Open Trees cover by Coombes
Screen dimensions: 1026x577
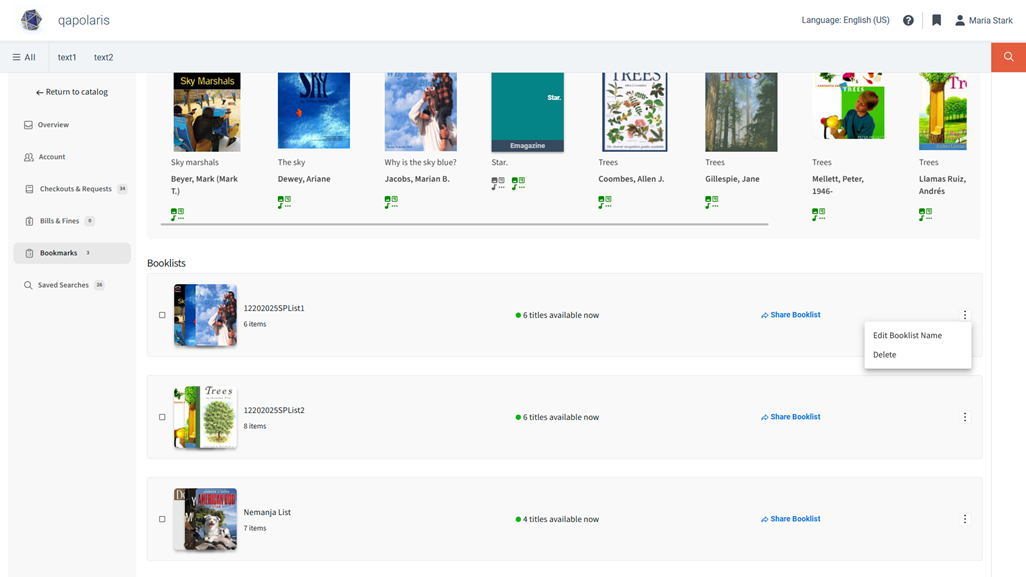coord(634,112)
